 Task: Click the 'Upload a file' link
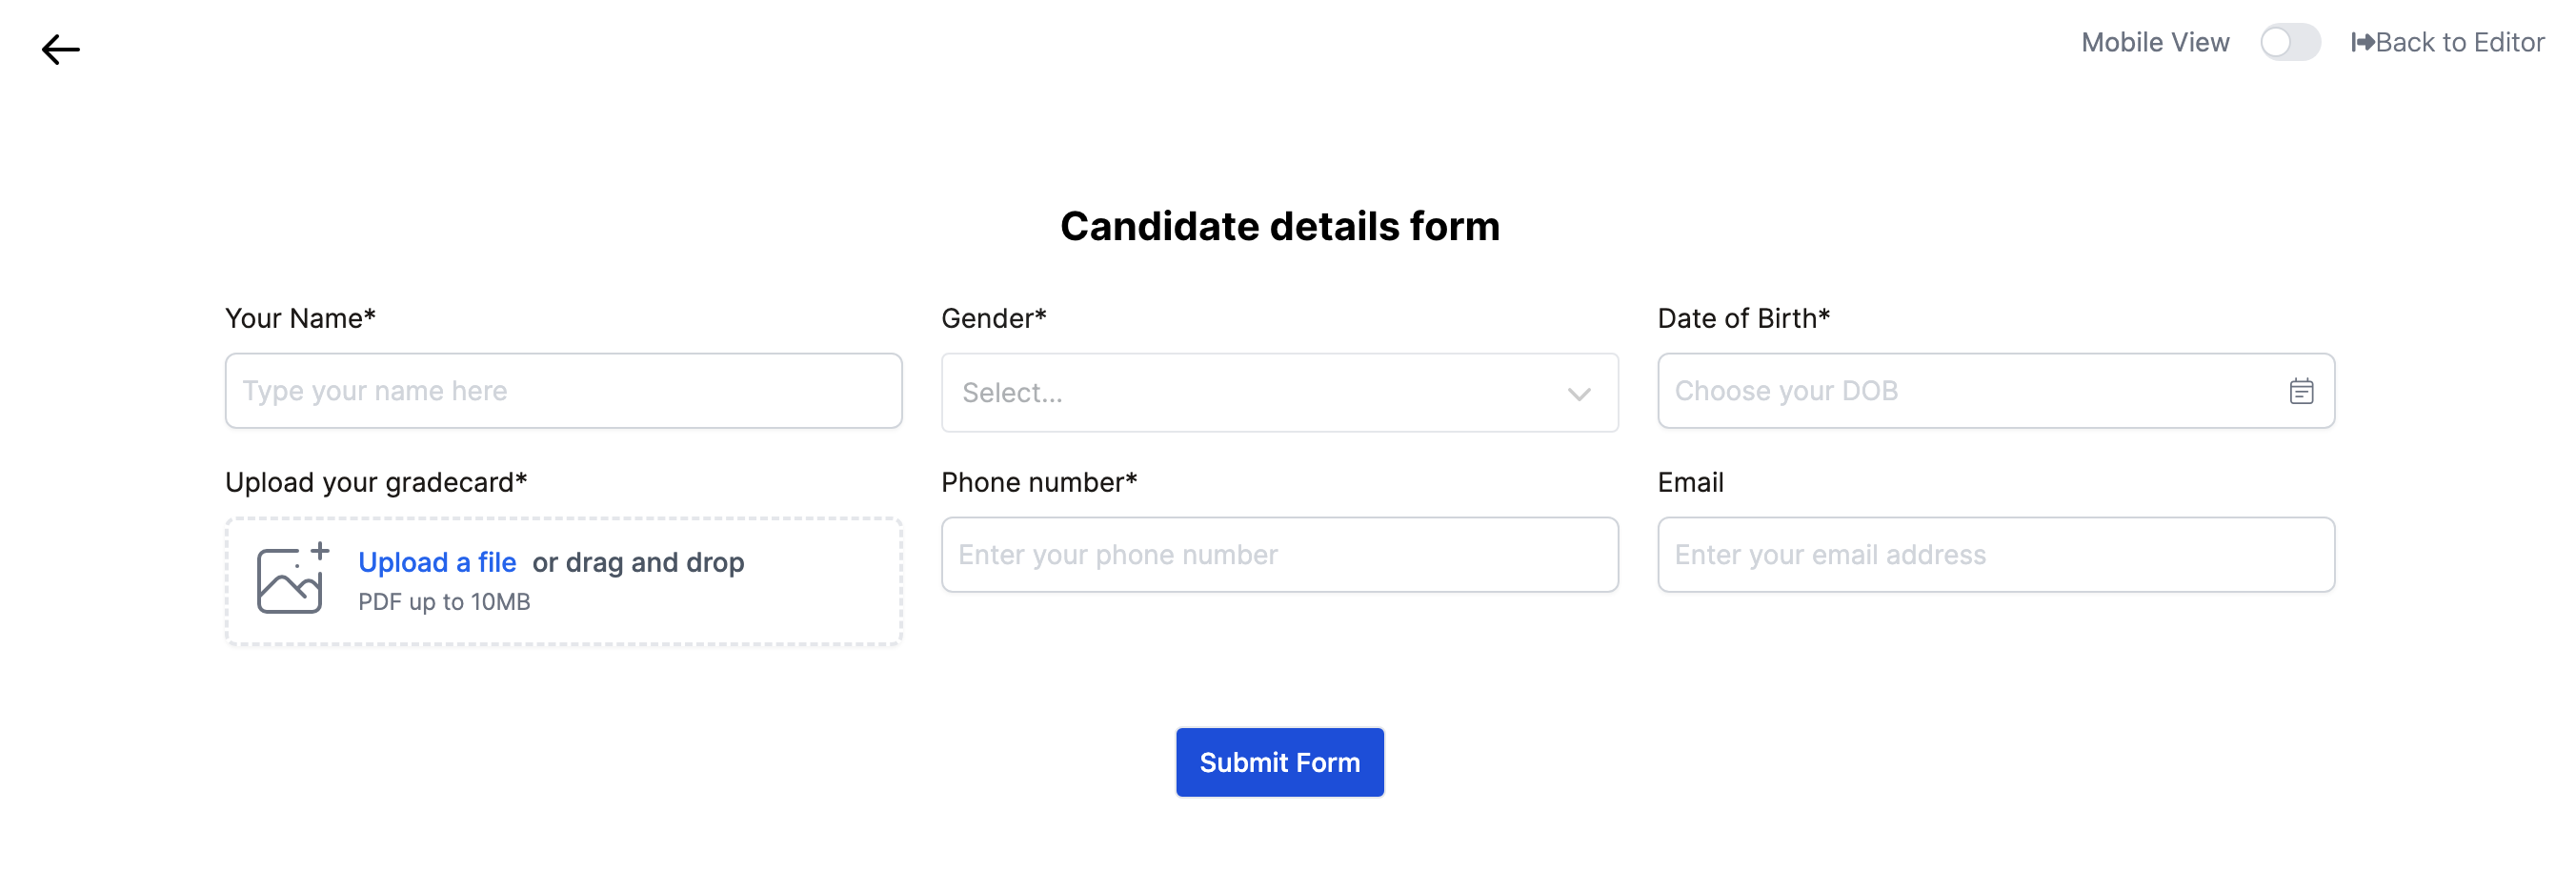(x=437, y=562)
